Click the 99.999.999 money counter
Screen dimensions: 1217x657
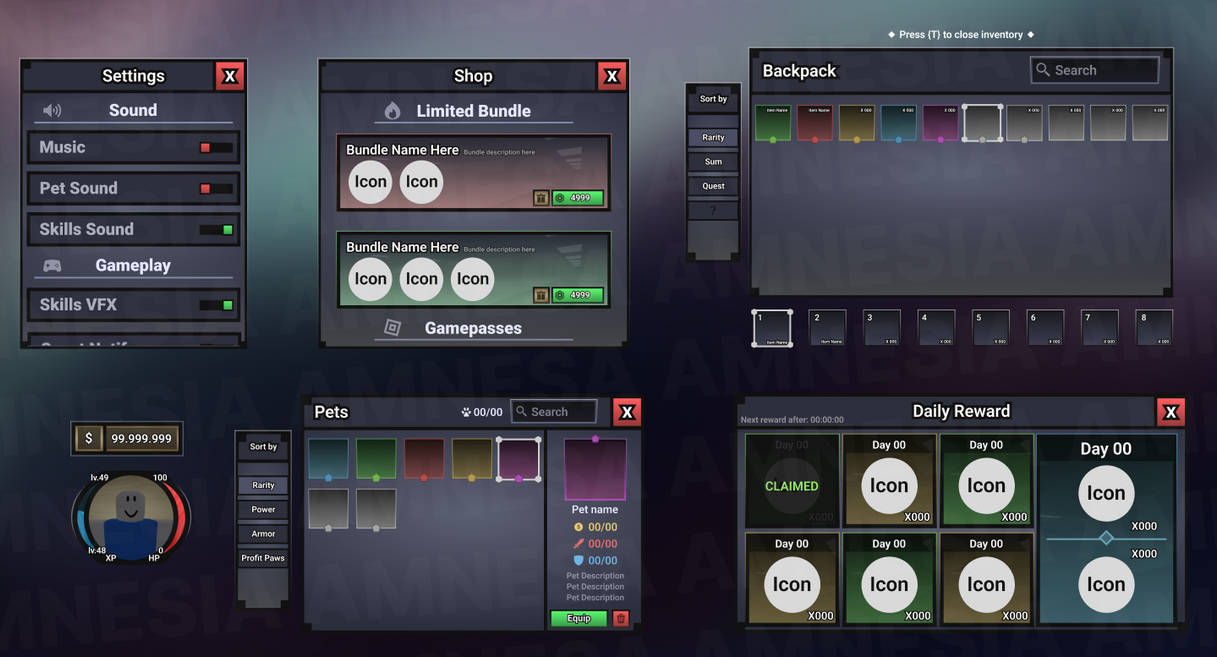pos(141,438)
